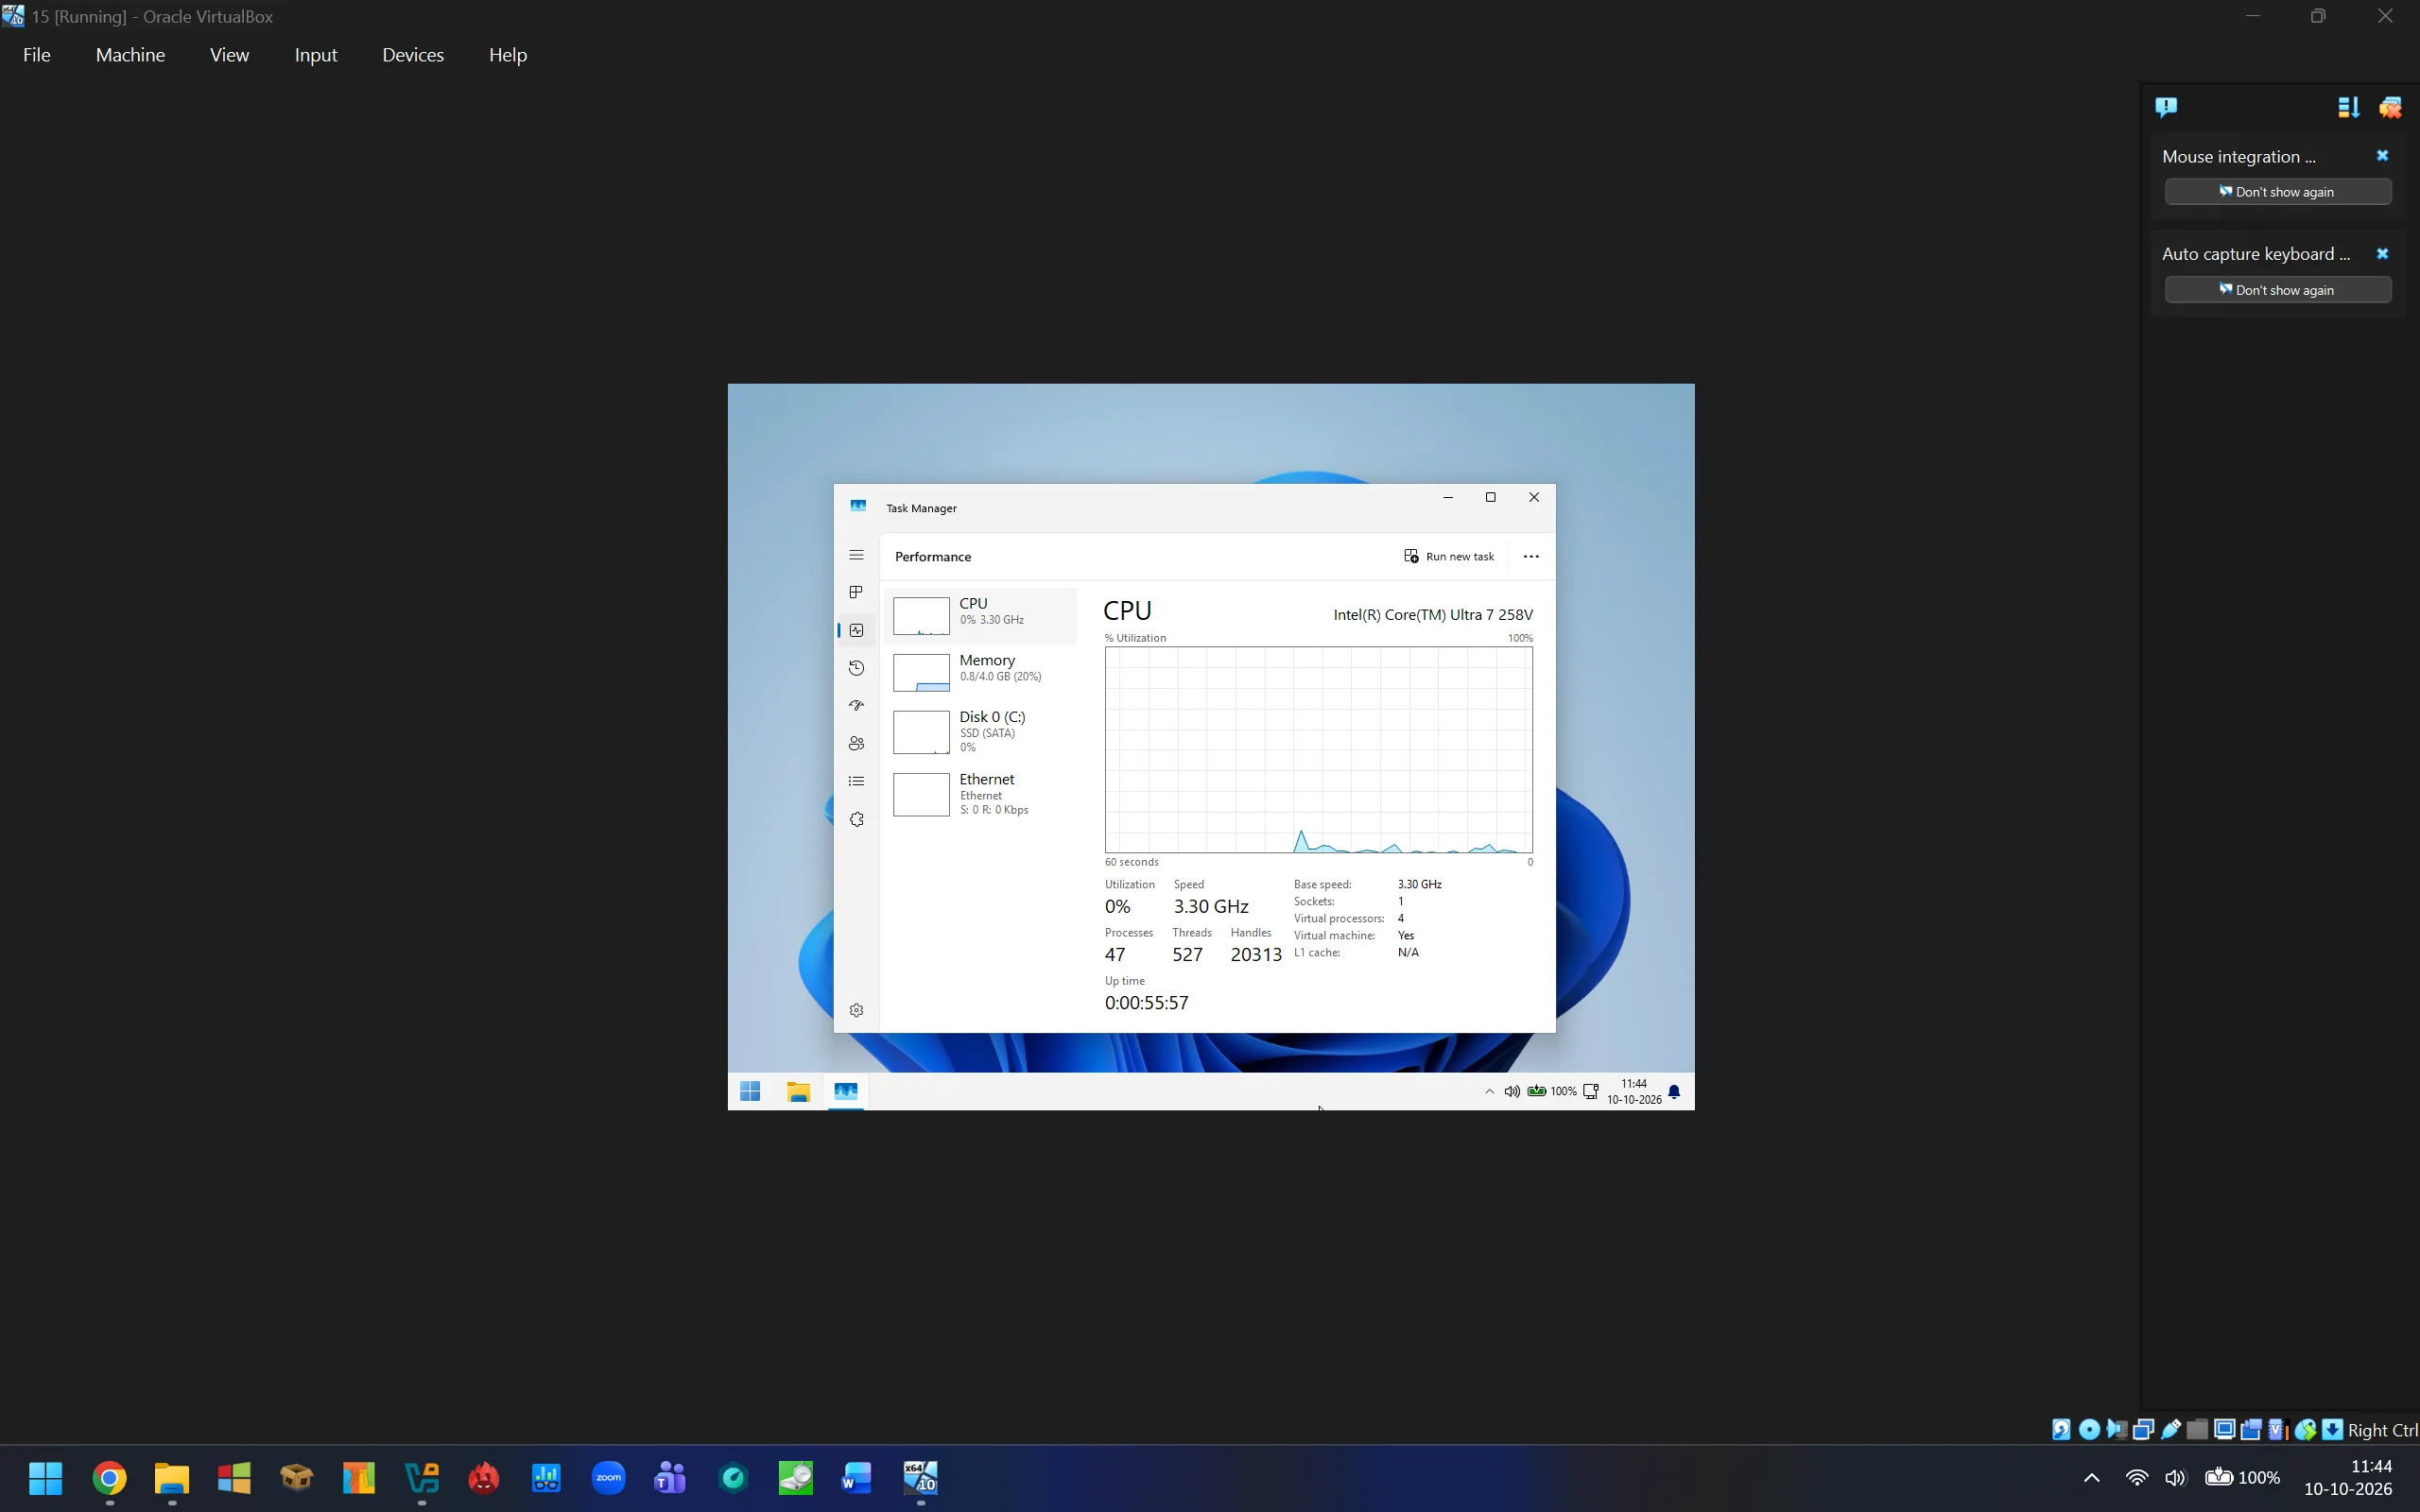Screen dimensions: 2420x1512
Task: Click Don't show again for Auto capture keyboard
Action: 2278,290
